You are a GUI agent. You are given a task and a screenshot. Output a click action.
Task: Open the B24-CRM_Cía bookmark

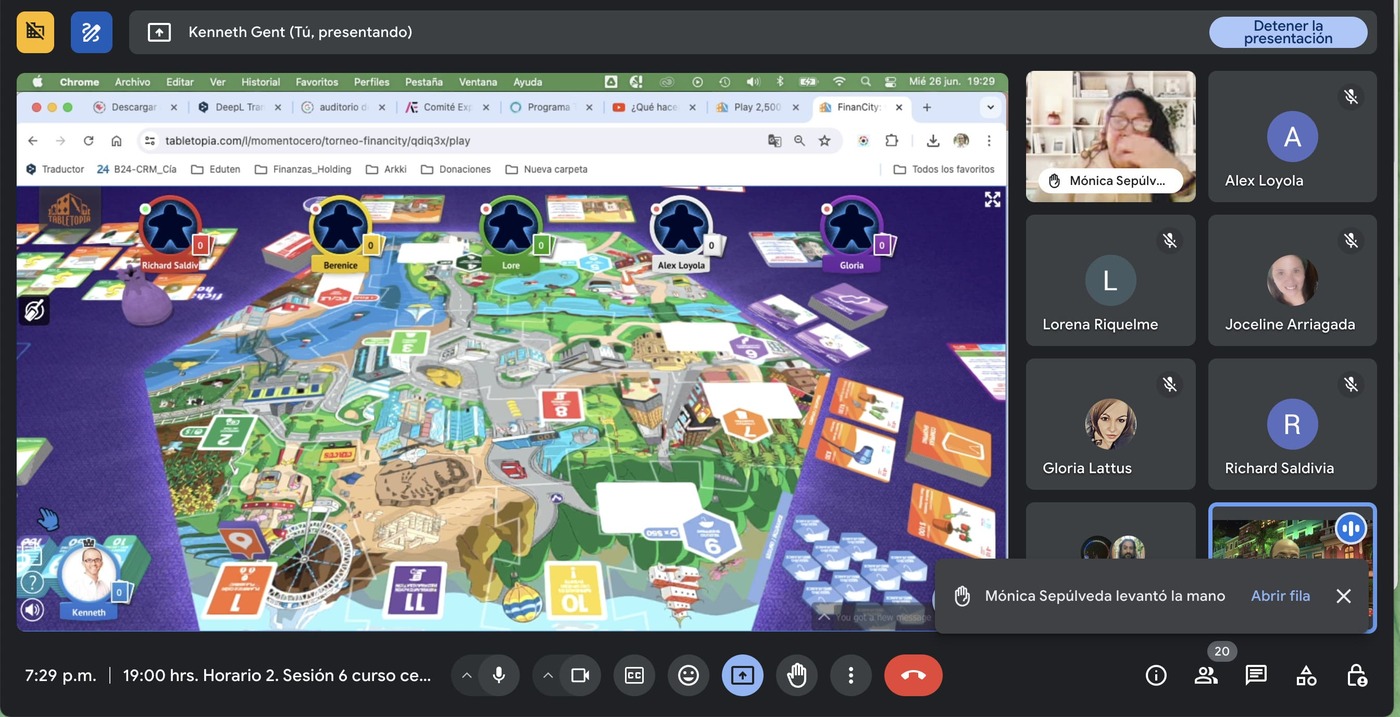point(137,169)
